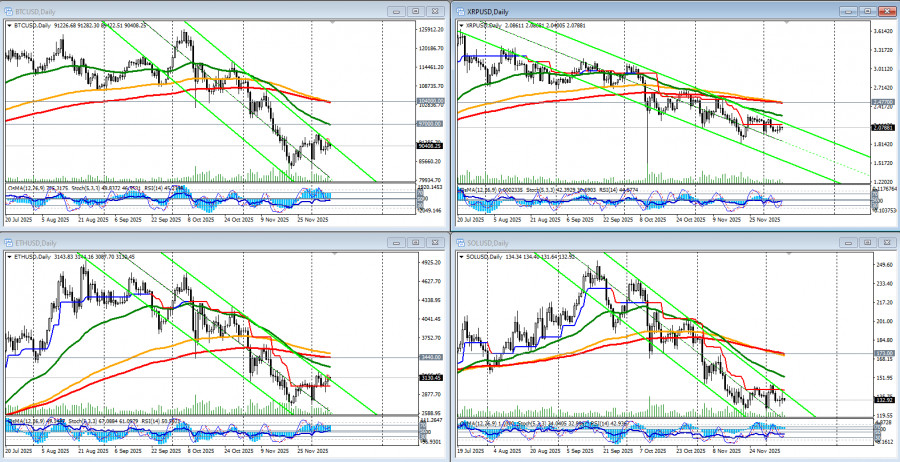The image size is (900, 462).
Task: Click the chart shift marker atop XRPUSD chart
Action: coord(784,23)
